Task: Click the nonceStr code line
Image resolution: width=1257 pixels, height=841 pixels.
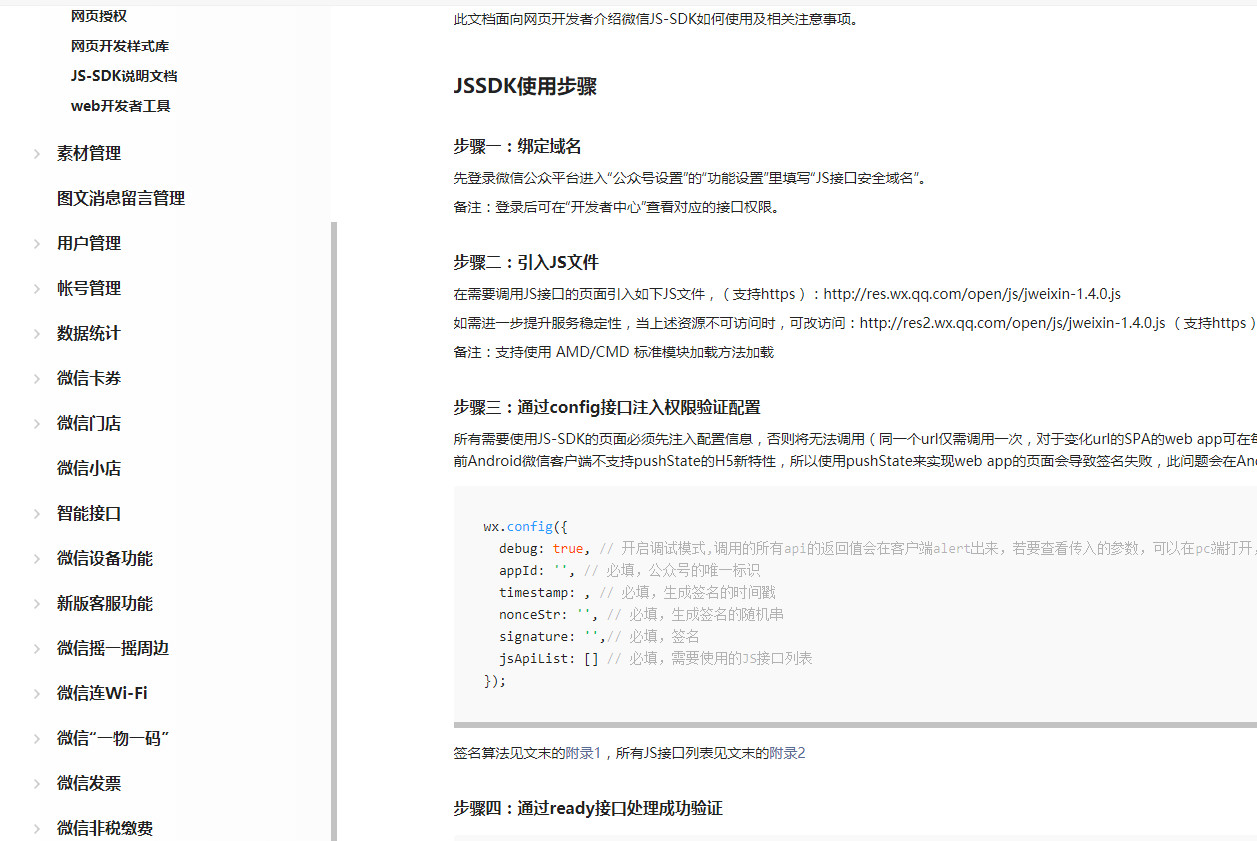Action: 641,615
